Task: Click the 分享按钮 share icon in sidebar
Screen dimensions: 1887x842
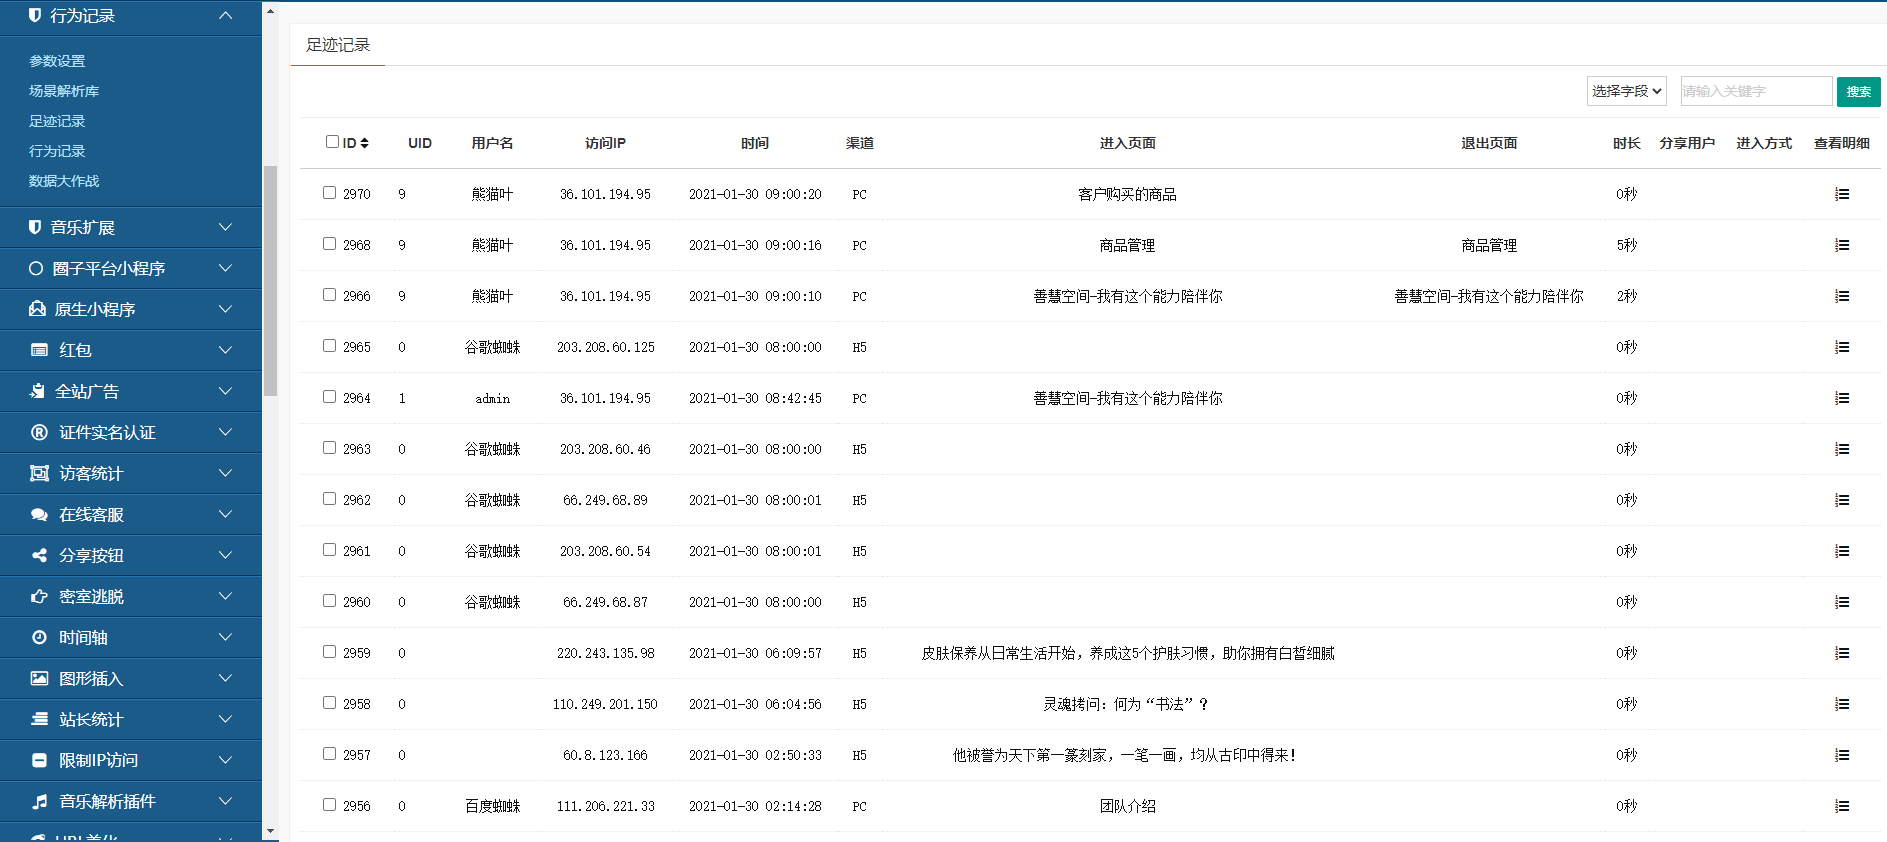Action: 39,555
